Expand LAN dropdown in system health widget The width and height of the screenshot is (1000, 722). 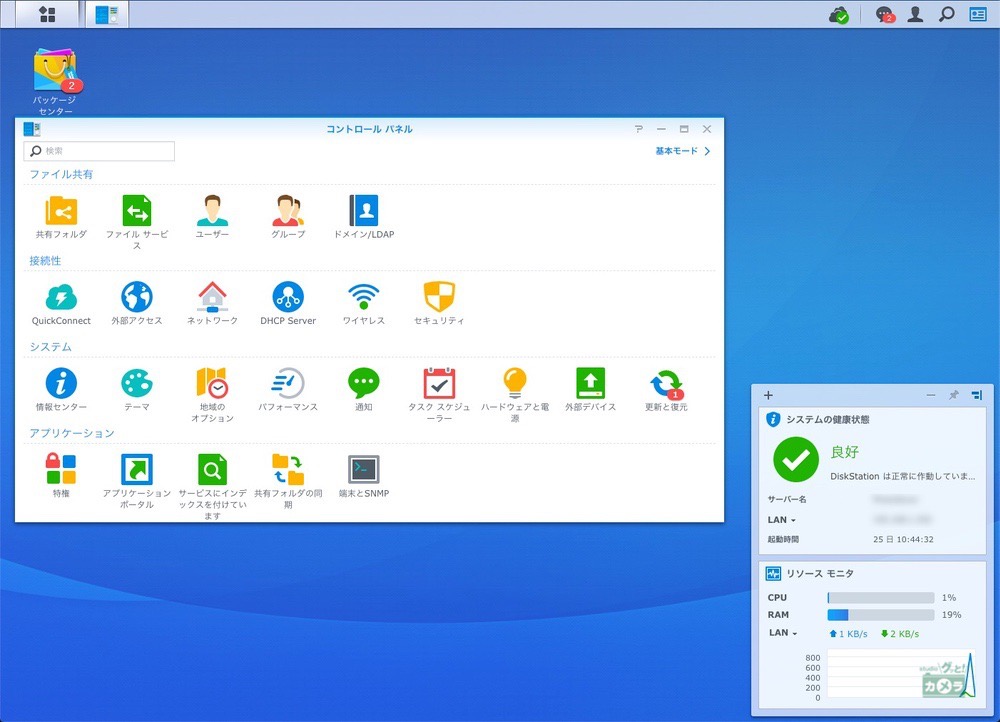pos(782,520)
